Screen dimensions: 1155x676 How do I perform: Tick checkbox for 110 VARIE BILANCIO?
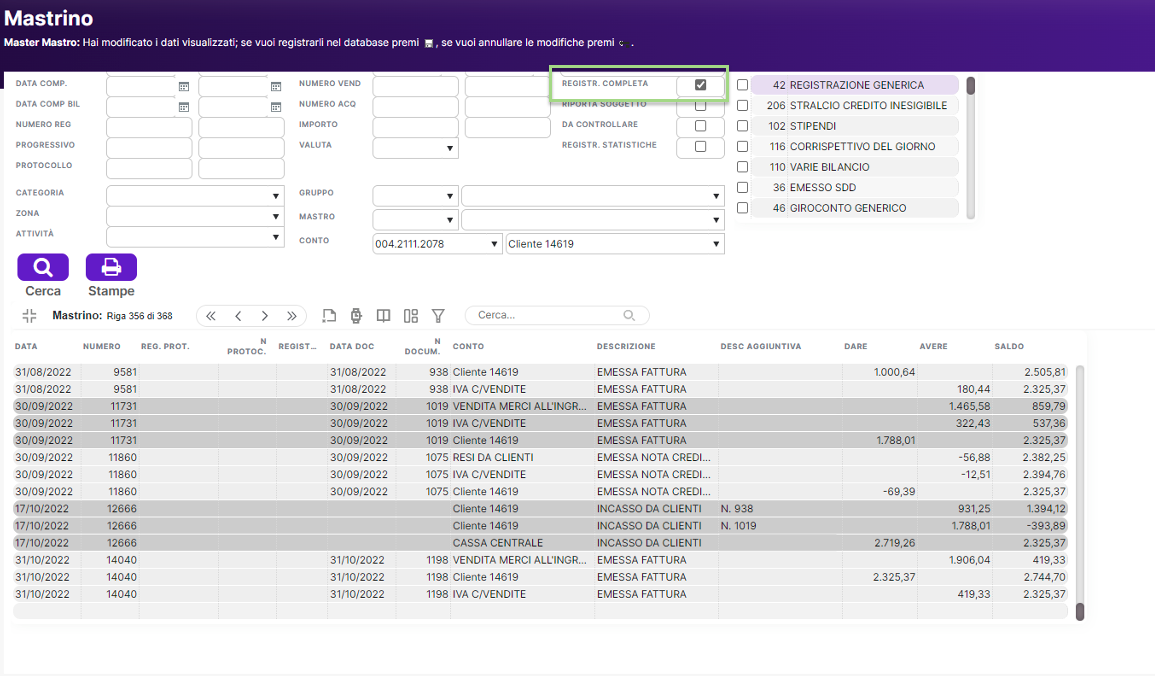point(742,167)
